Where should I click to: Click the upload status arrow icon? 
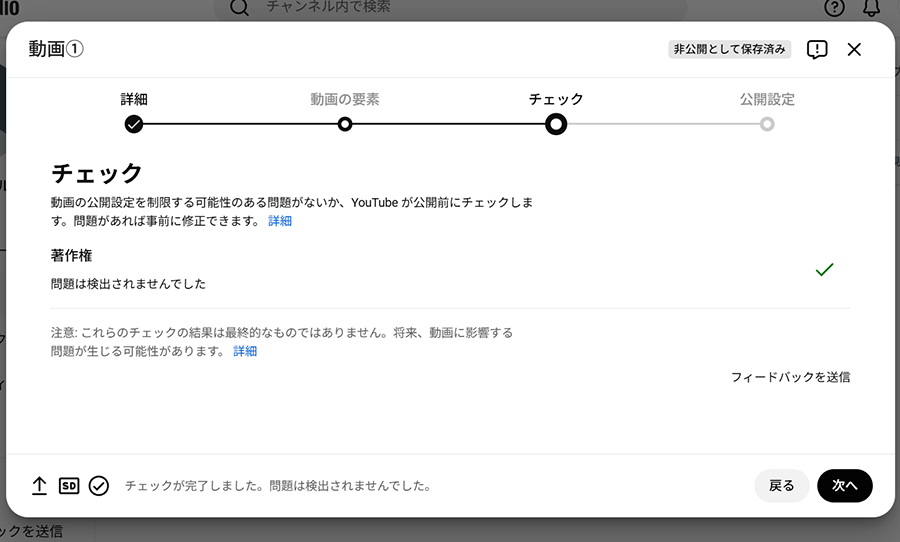point(39,486)
